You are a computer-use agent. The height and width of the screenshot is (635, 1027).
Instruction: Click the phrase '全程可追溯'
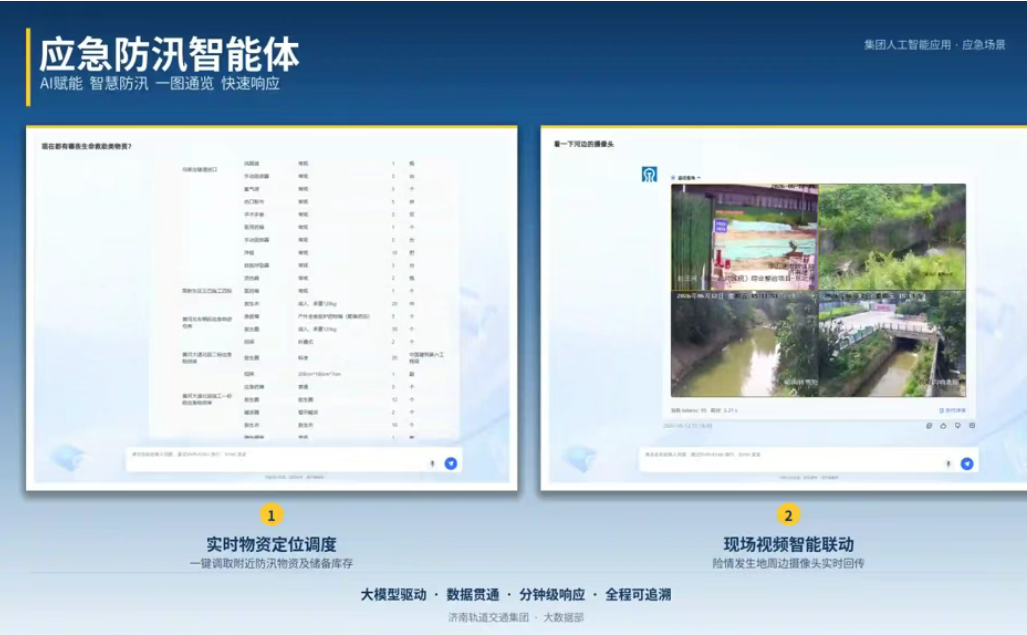tap(638, 594)
